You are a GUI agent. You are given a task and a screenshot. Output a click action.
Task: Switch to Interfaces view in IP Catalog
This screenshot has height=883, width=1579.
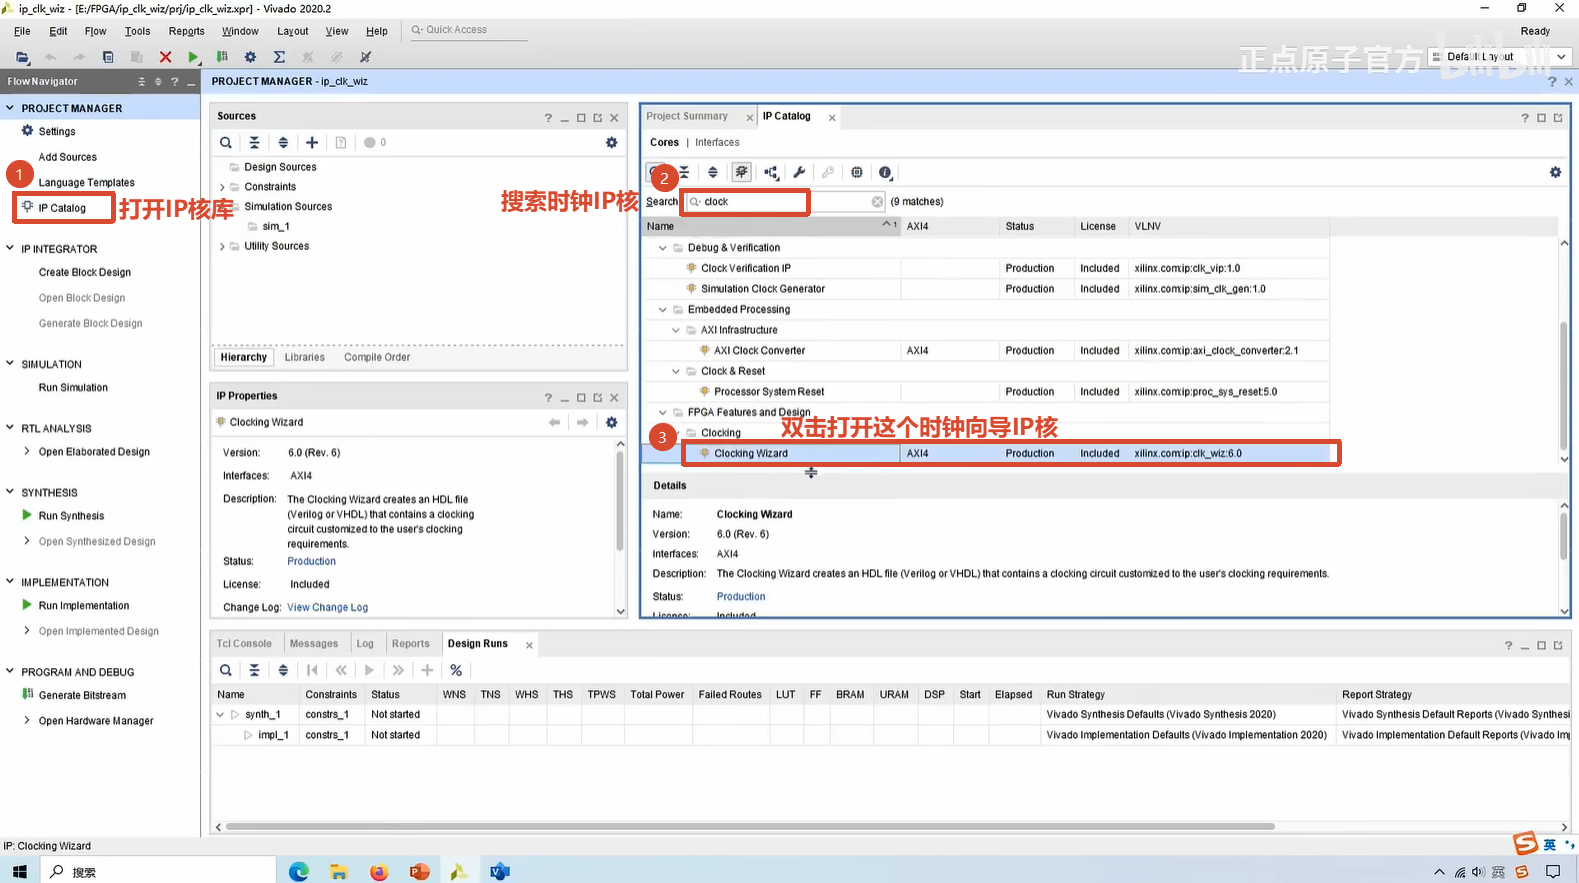click(x=717, y=143)
